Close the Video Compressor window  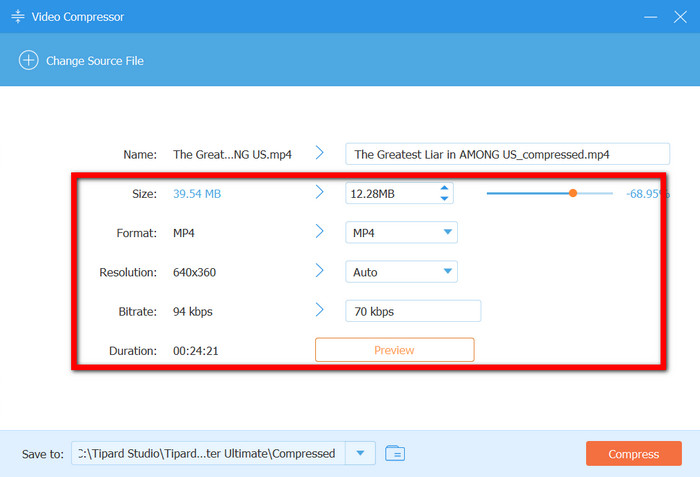tap(680, 17)
